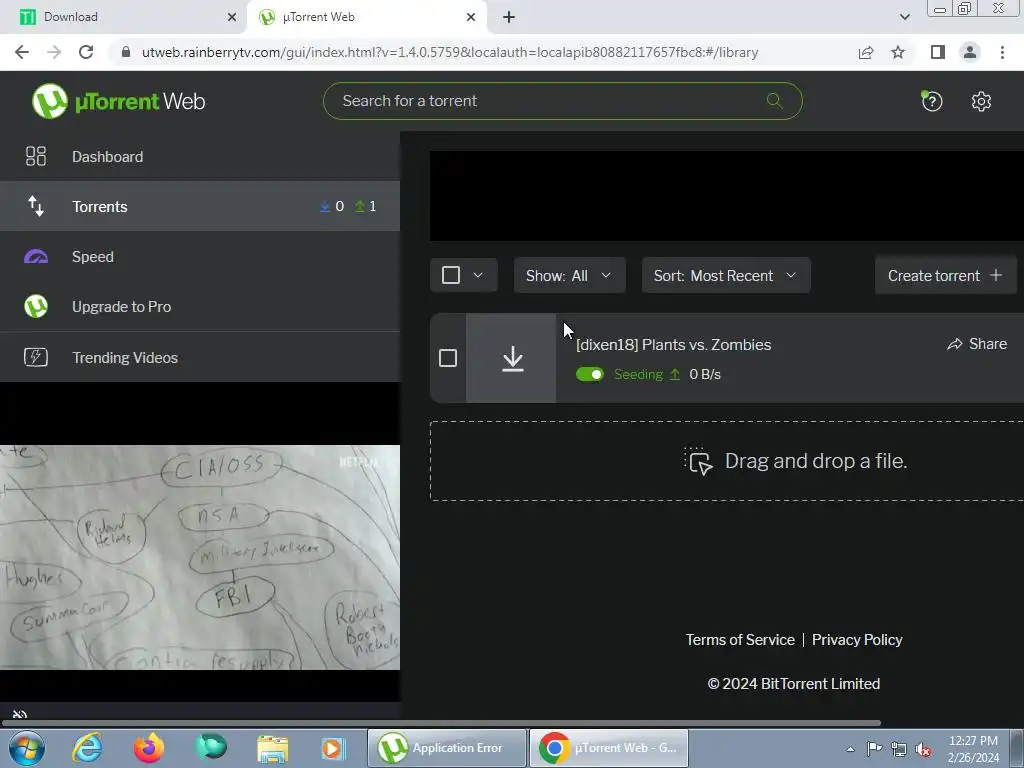Image resolution: width=1024 pixels, height=768 pixels.
Task: Click the µTorrent Web Chrome taskbar button
Action: pyautogui.click(x=609, y=748)
